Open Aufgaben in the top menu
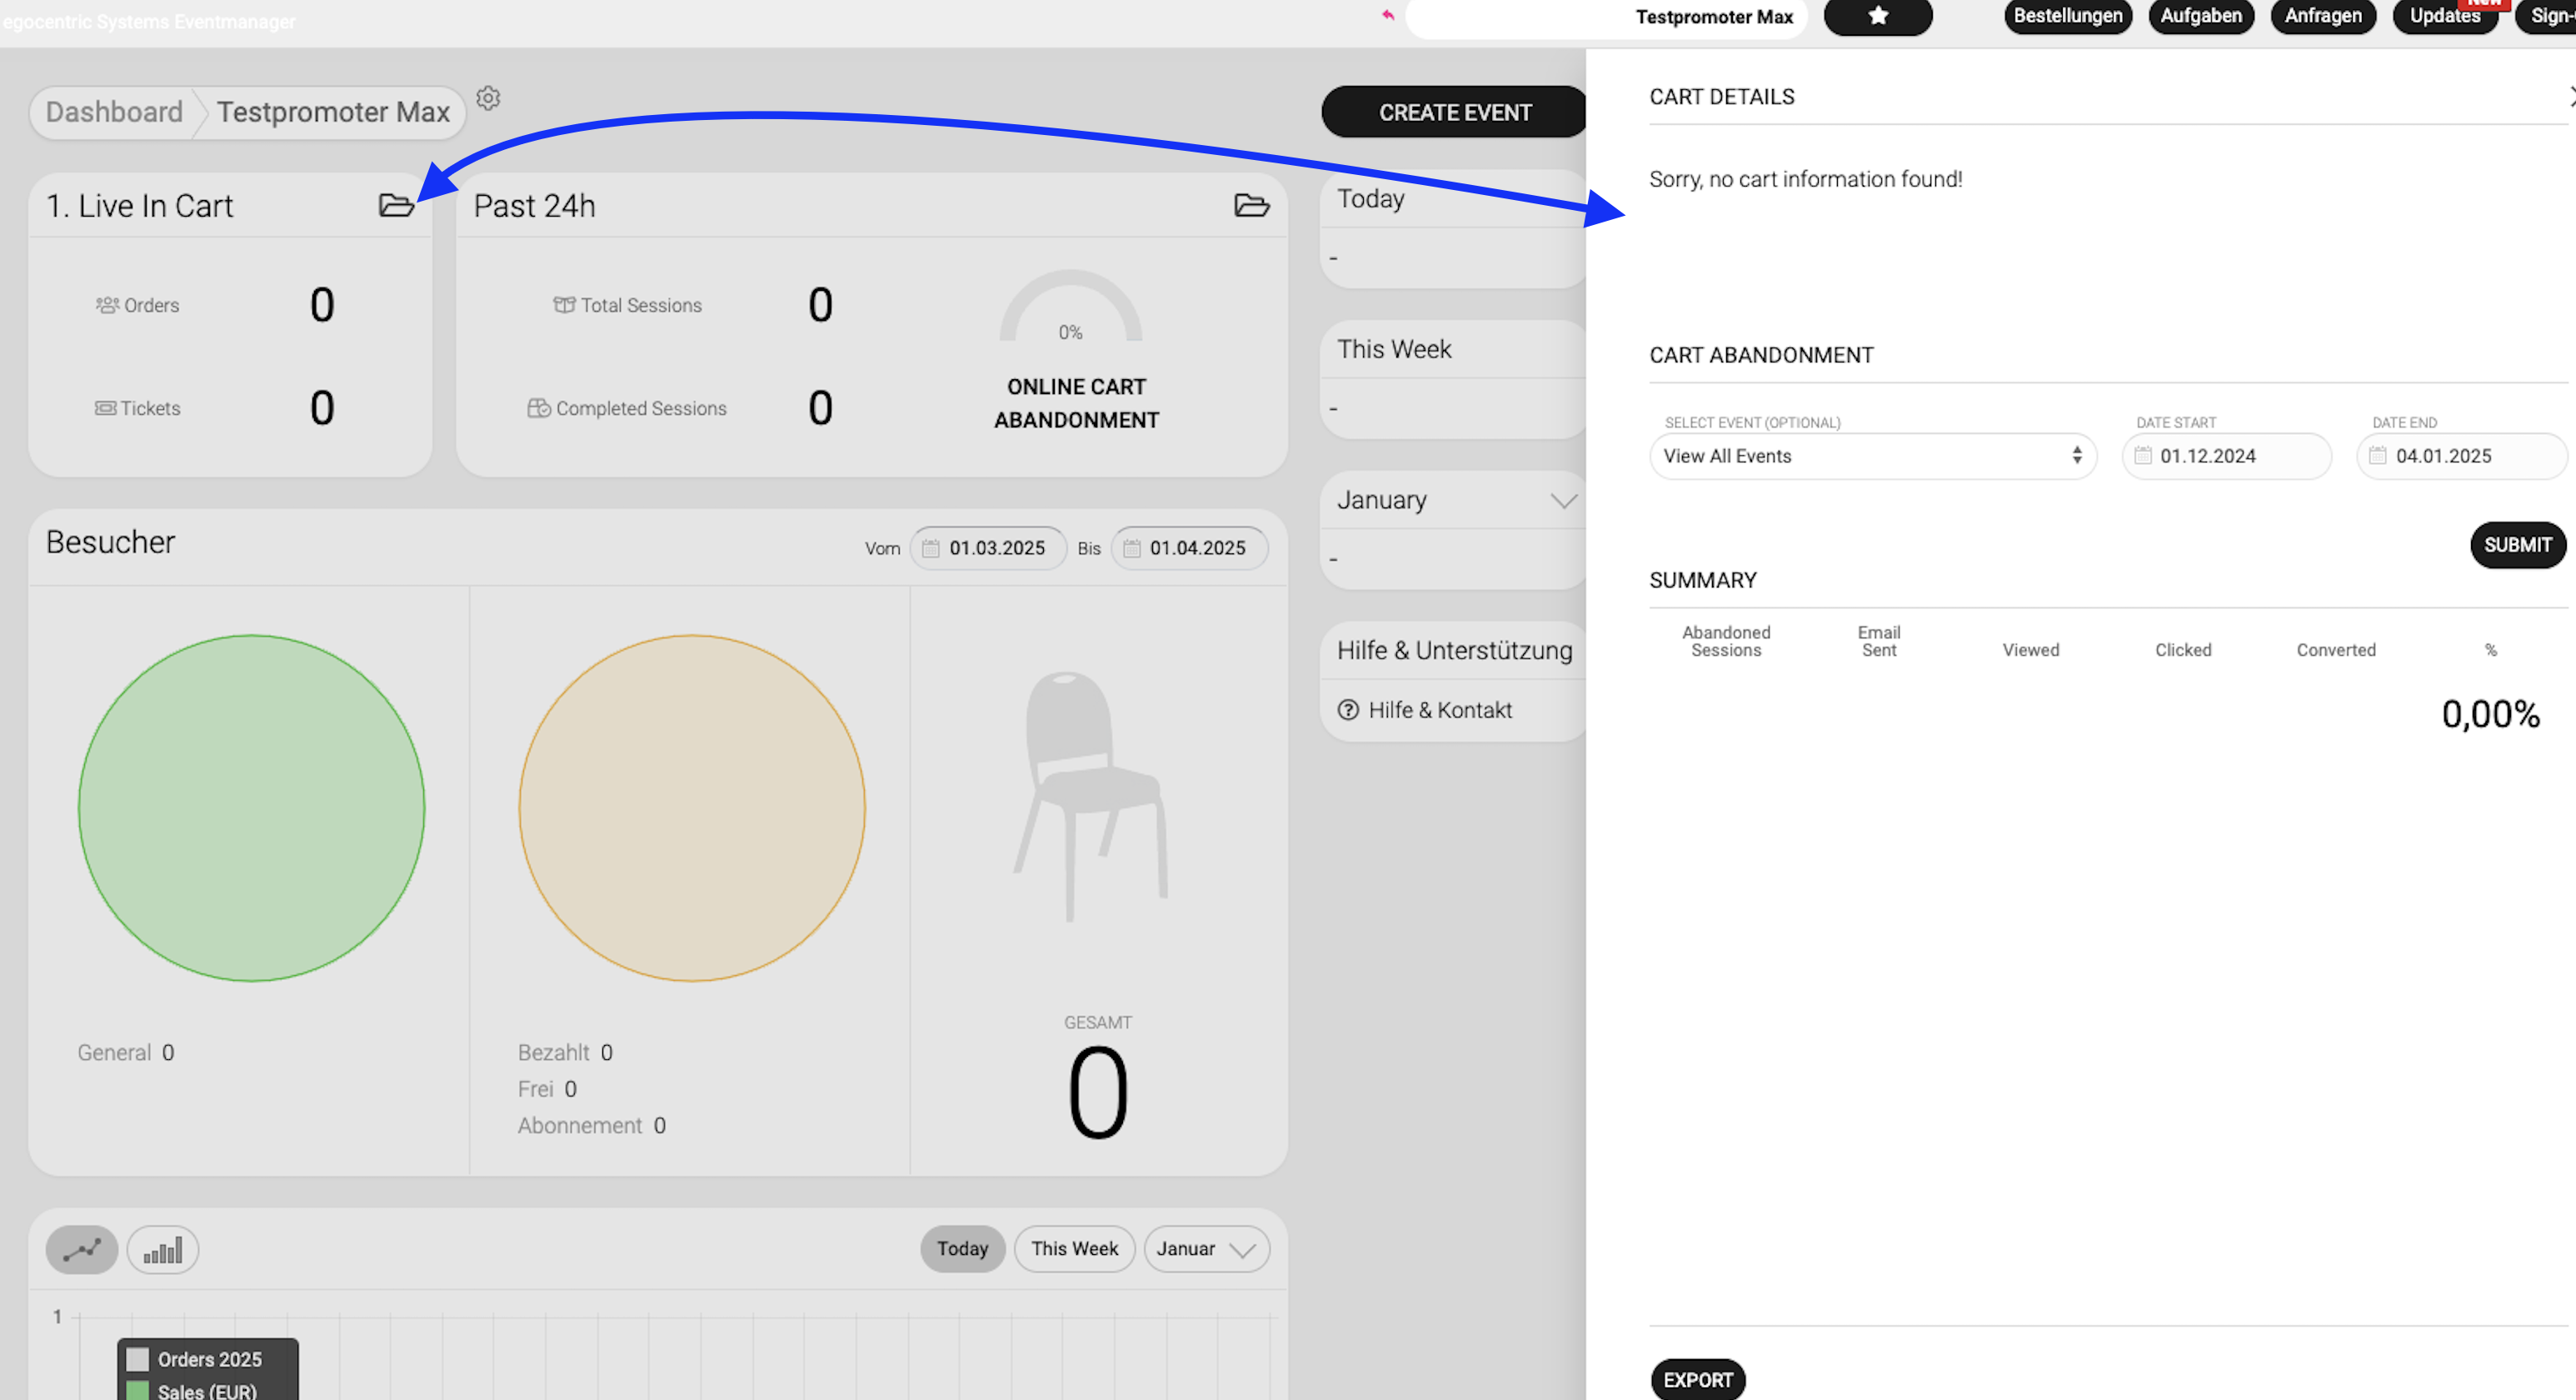 [x=2200, y=16]
